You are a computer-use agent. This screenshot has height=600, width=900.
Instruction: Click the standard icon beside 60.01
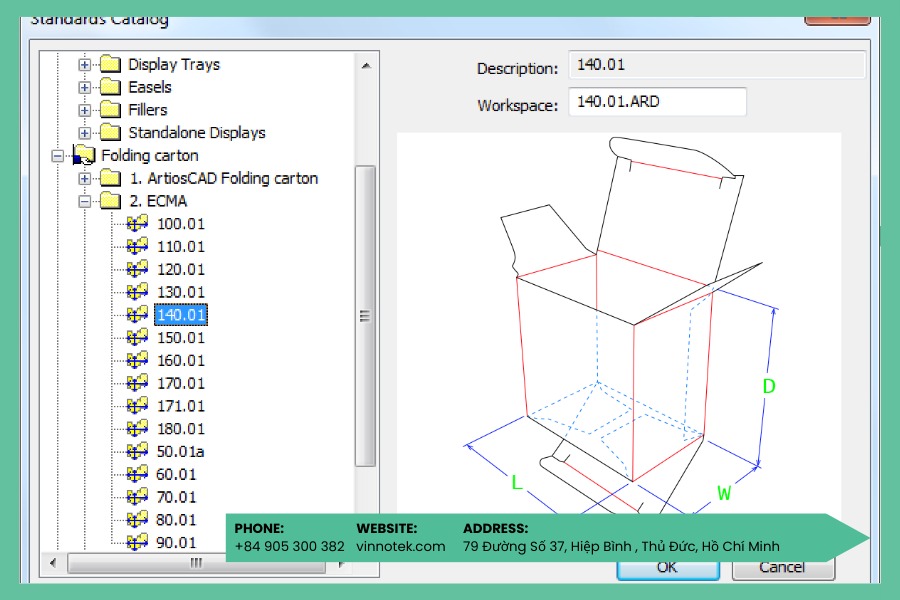click(137, 474)
